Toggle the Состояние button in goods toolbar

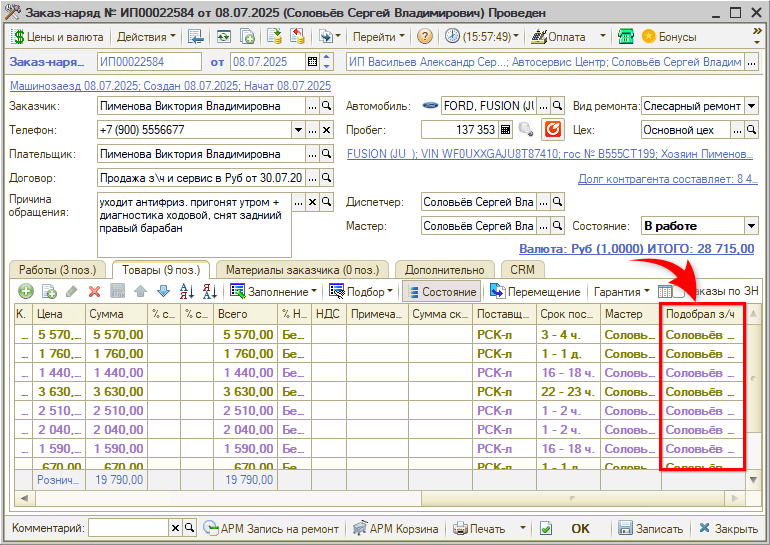coord(440,292)
